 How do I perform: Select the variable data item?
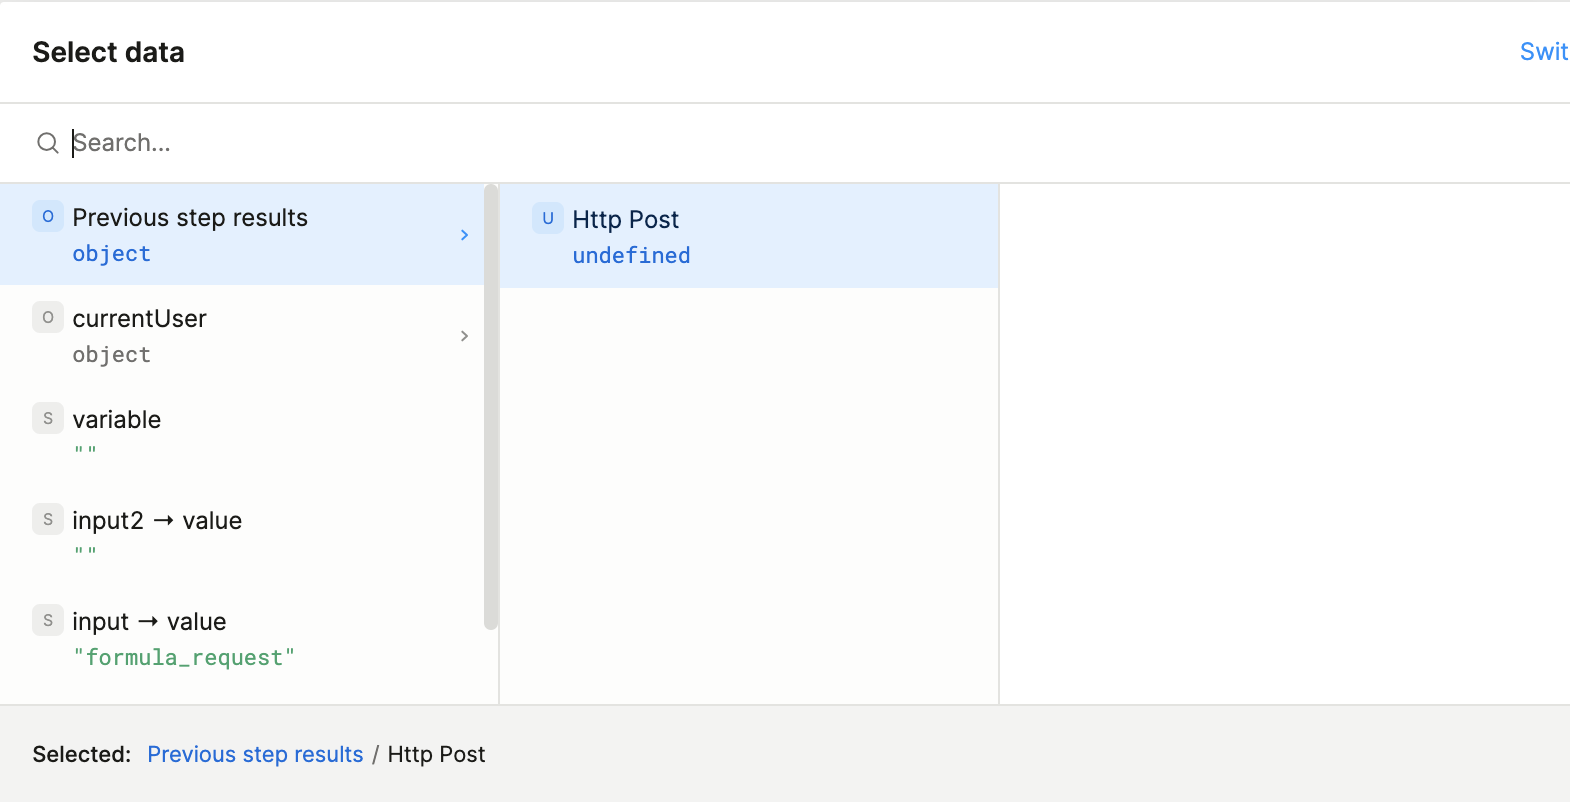pos(117,420)
